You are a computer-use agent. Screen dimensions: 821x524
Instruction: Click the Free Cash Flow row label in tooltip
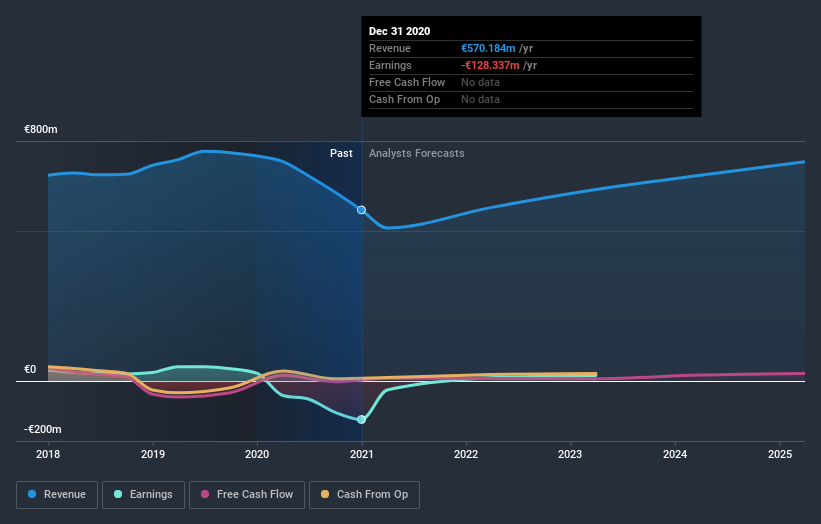pyautogui.click(x=407, y=82)
